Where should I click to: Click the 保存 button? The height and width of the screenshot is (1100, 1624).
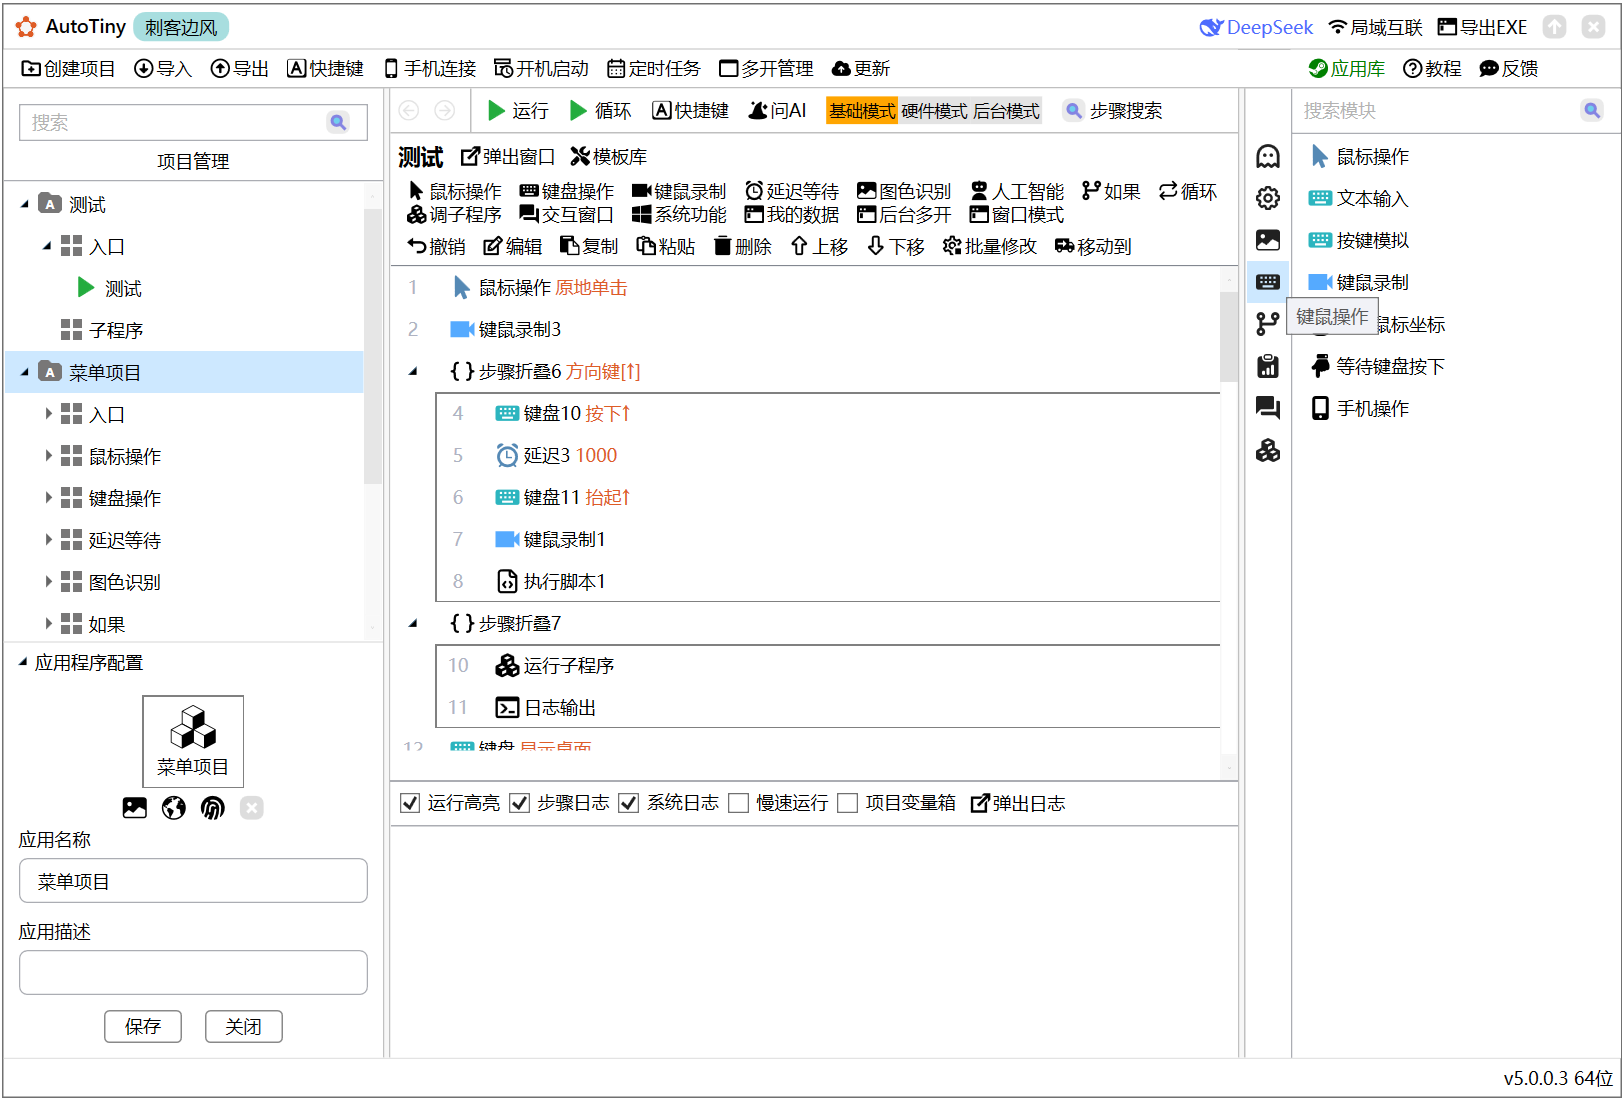coord(143,1026)
